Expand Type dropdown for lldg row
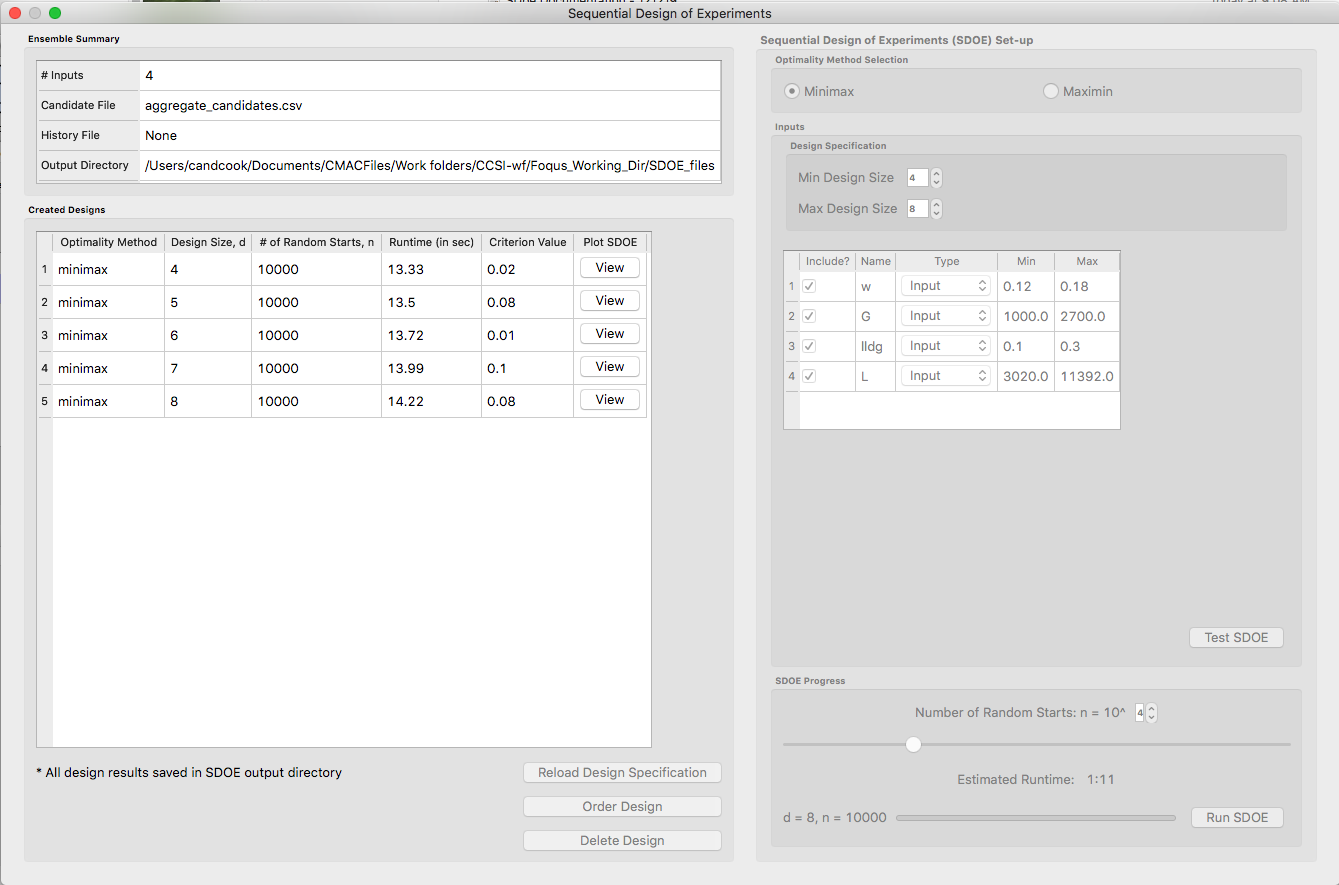1339x885 pixels. [x=945, y=346]
